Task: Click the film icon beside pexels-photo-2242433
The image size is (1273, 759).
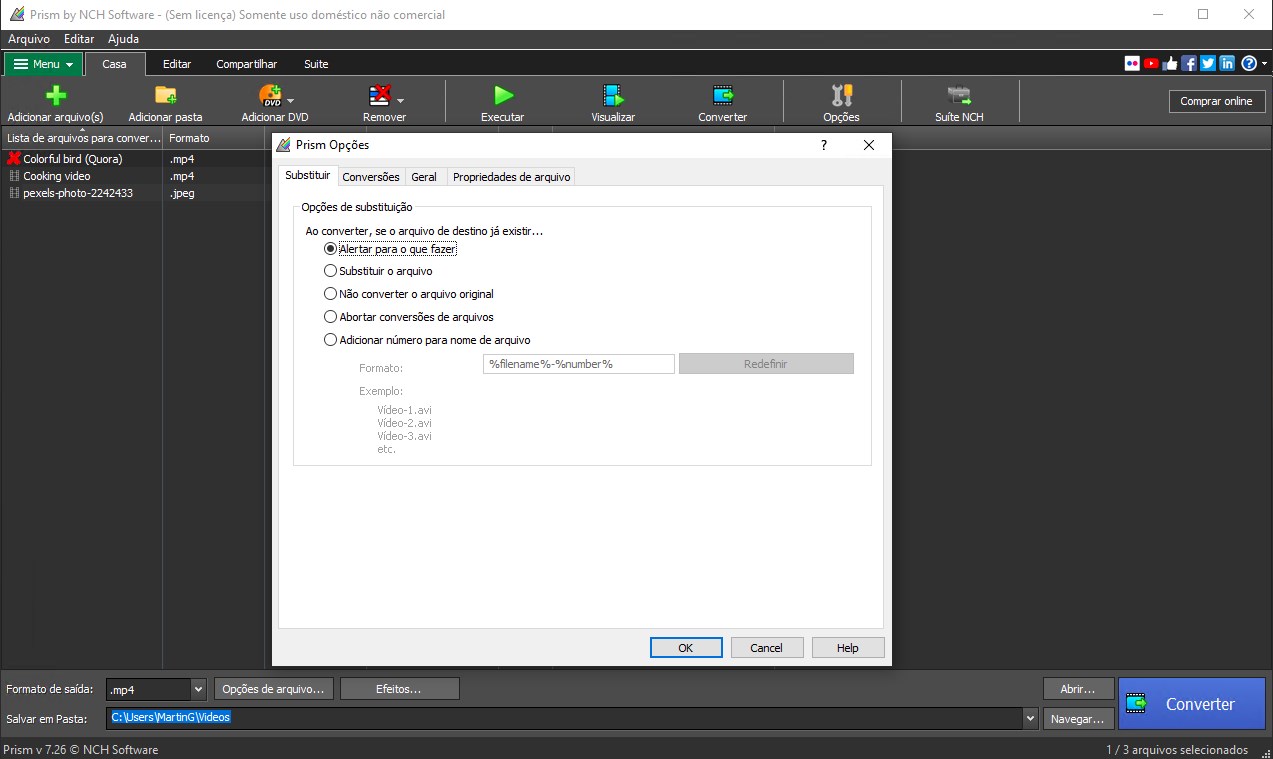Action: click(x=14, y=193)
